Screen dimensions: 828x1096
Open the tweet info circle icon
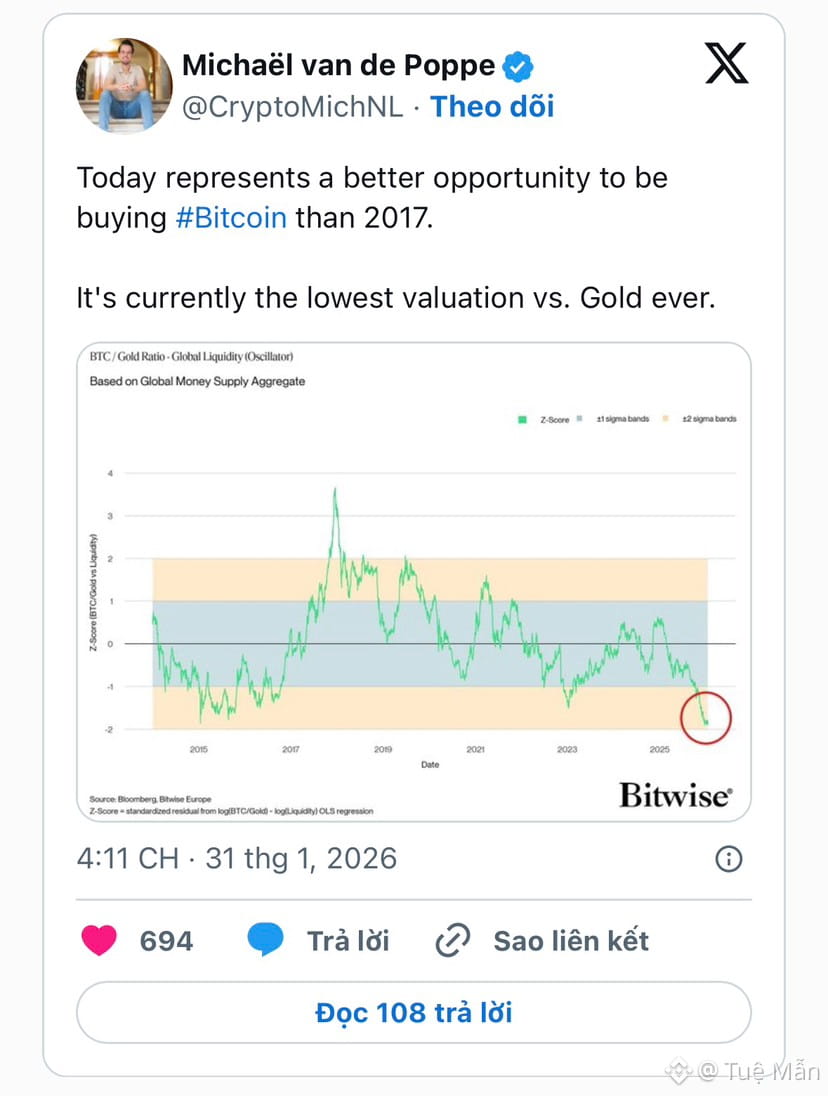729,858
